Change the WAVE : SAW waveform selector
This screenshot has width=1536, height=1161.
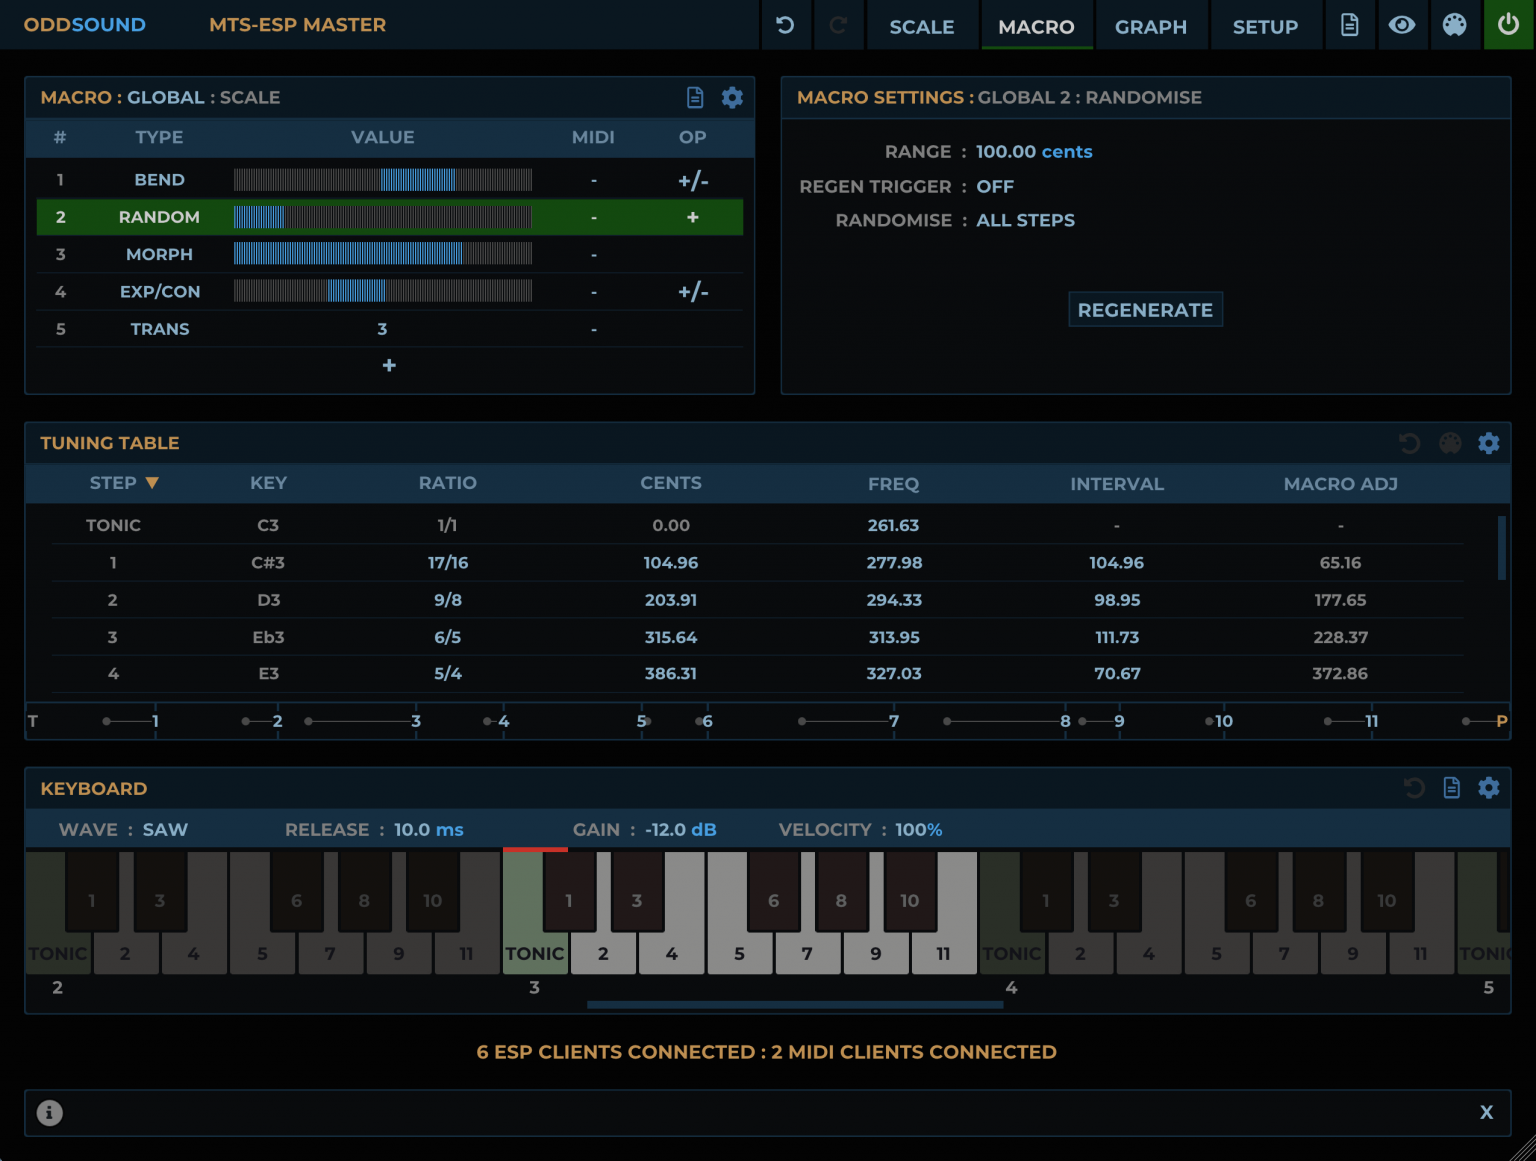click(x=165, y=829)
